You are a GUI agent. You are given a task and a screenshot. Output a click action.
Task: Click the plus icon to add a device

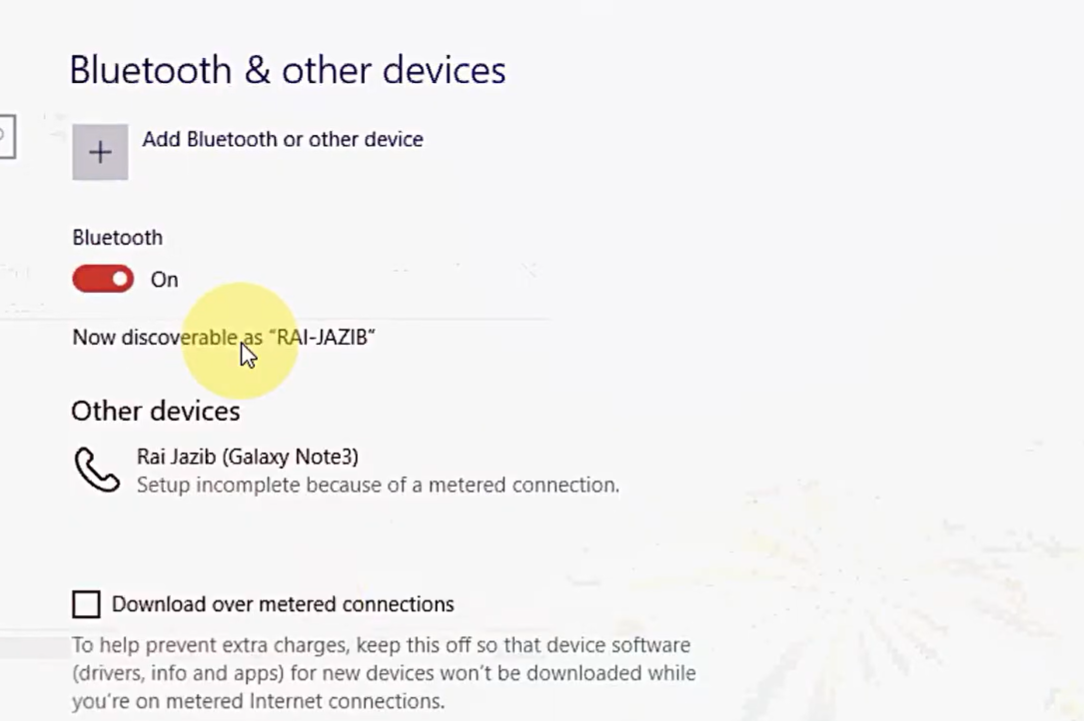coord(100,152)
